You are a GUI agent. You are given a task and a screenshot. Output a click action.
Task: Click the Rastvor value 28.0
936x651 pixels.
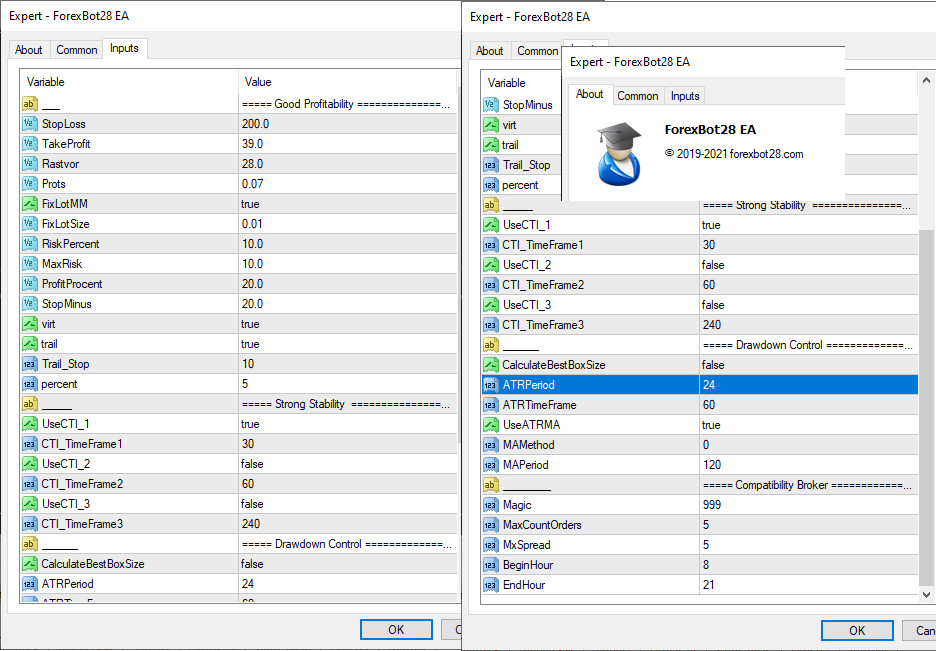tap(253, 164)
